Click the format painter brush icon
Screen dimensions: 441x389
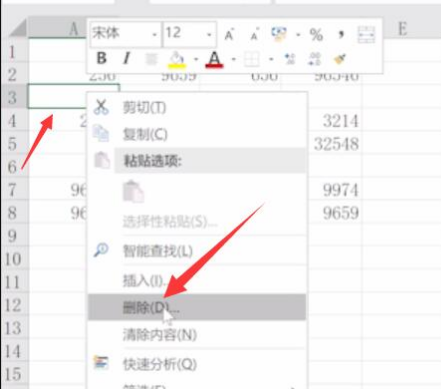(340, 59)
